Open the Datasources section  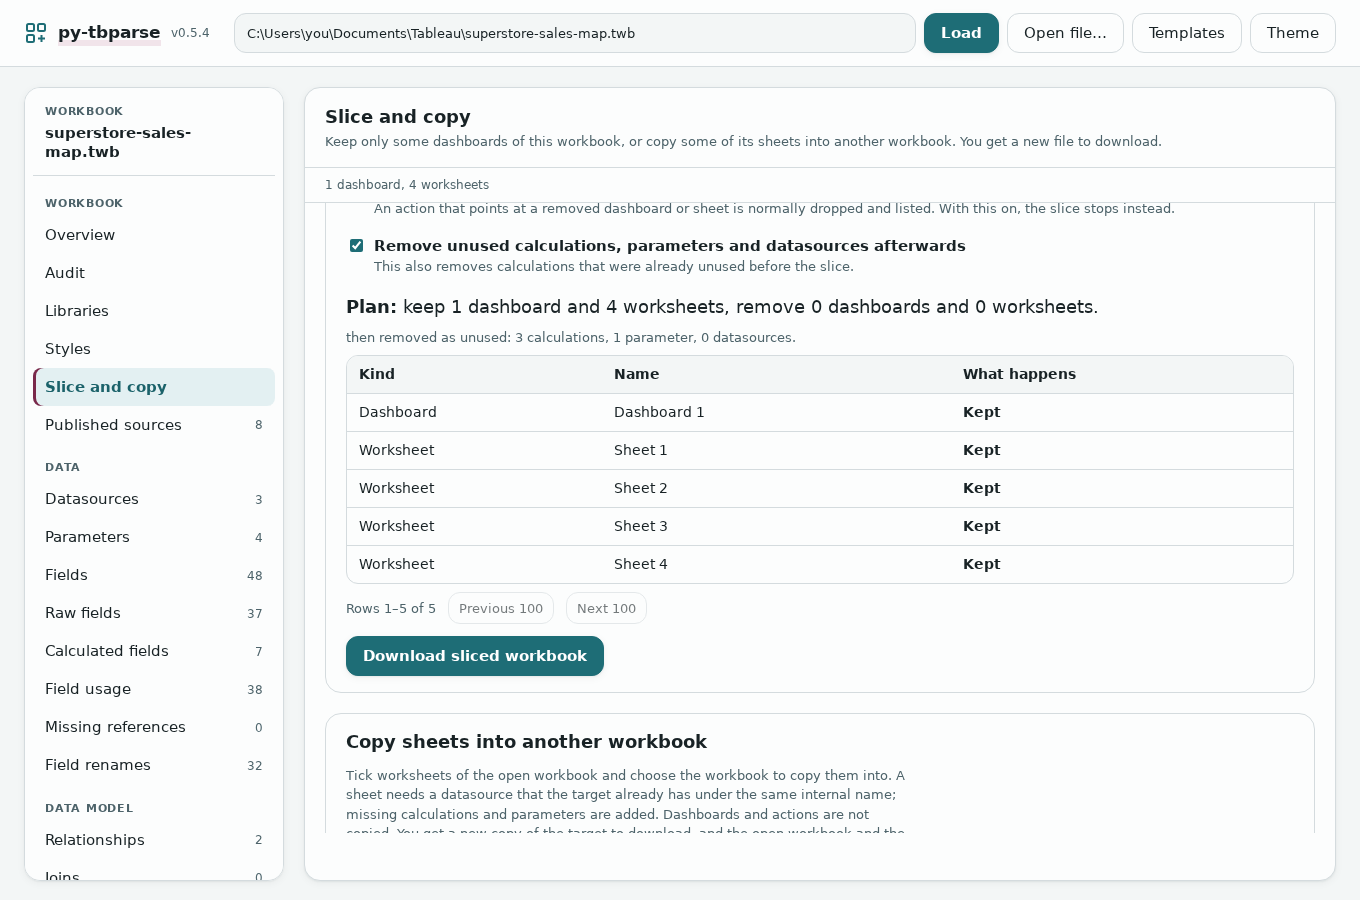(x=154, y=499)
